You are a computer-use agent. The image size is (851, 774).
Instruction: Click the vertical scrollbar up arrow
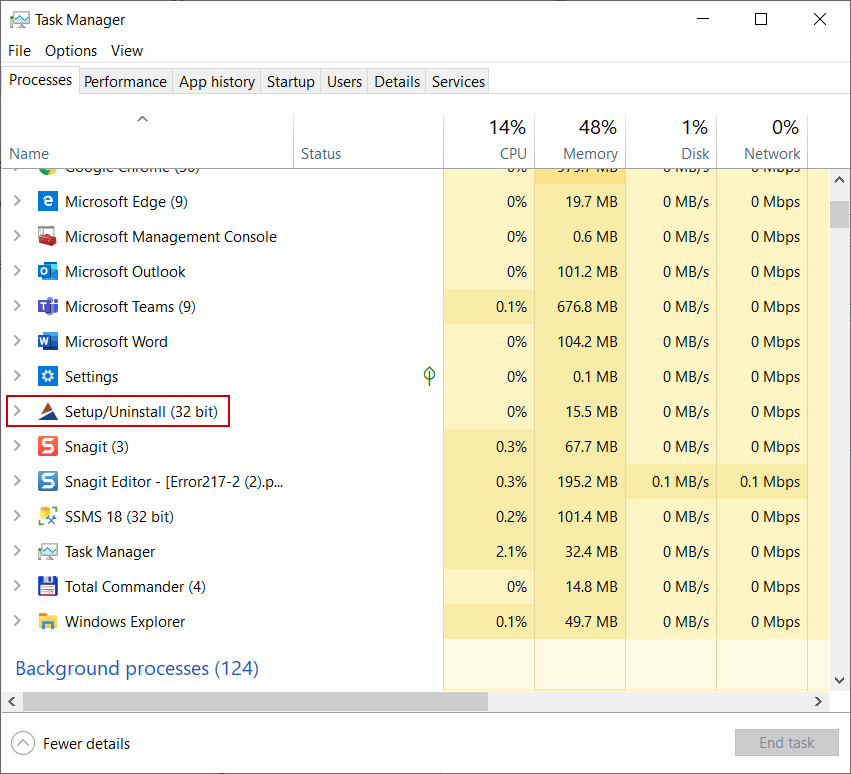pyautogui.click(x=839, y=180)
